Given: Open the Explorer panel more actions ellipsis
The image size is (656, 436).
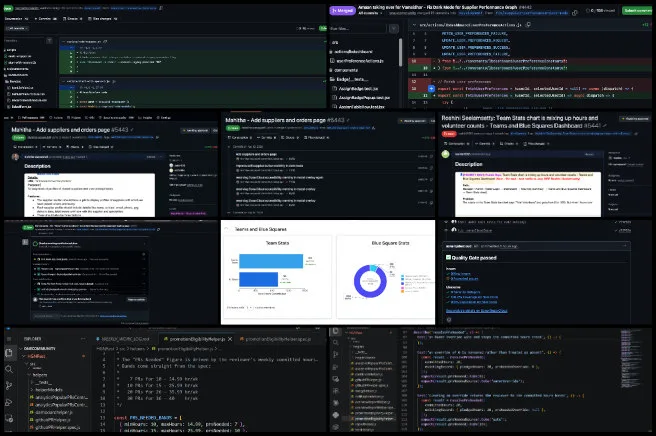Looking at the screenshot, I should [x=83, y=339].
